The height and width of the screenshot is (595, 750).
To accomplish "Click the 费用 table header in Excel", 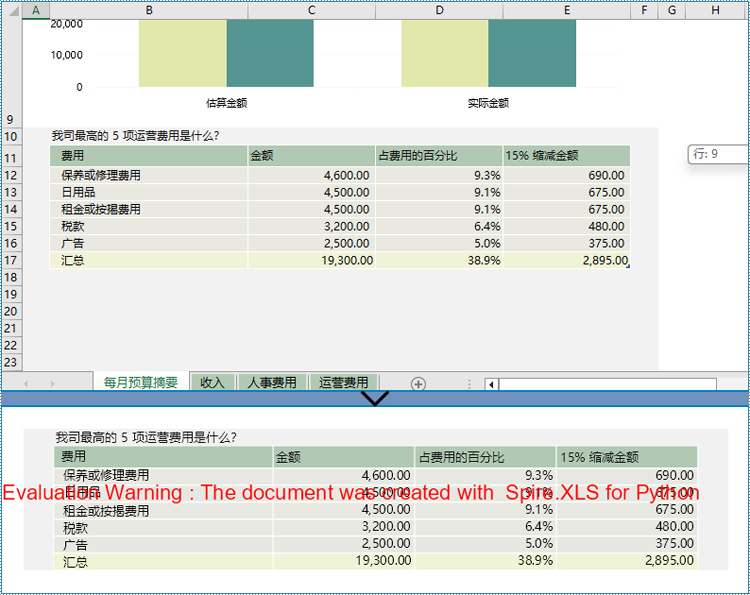I will click(149, 155).
